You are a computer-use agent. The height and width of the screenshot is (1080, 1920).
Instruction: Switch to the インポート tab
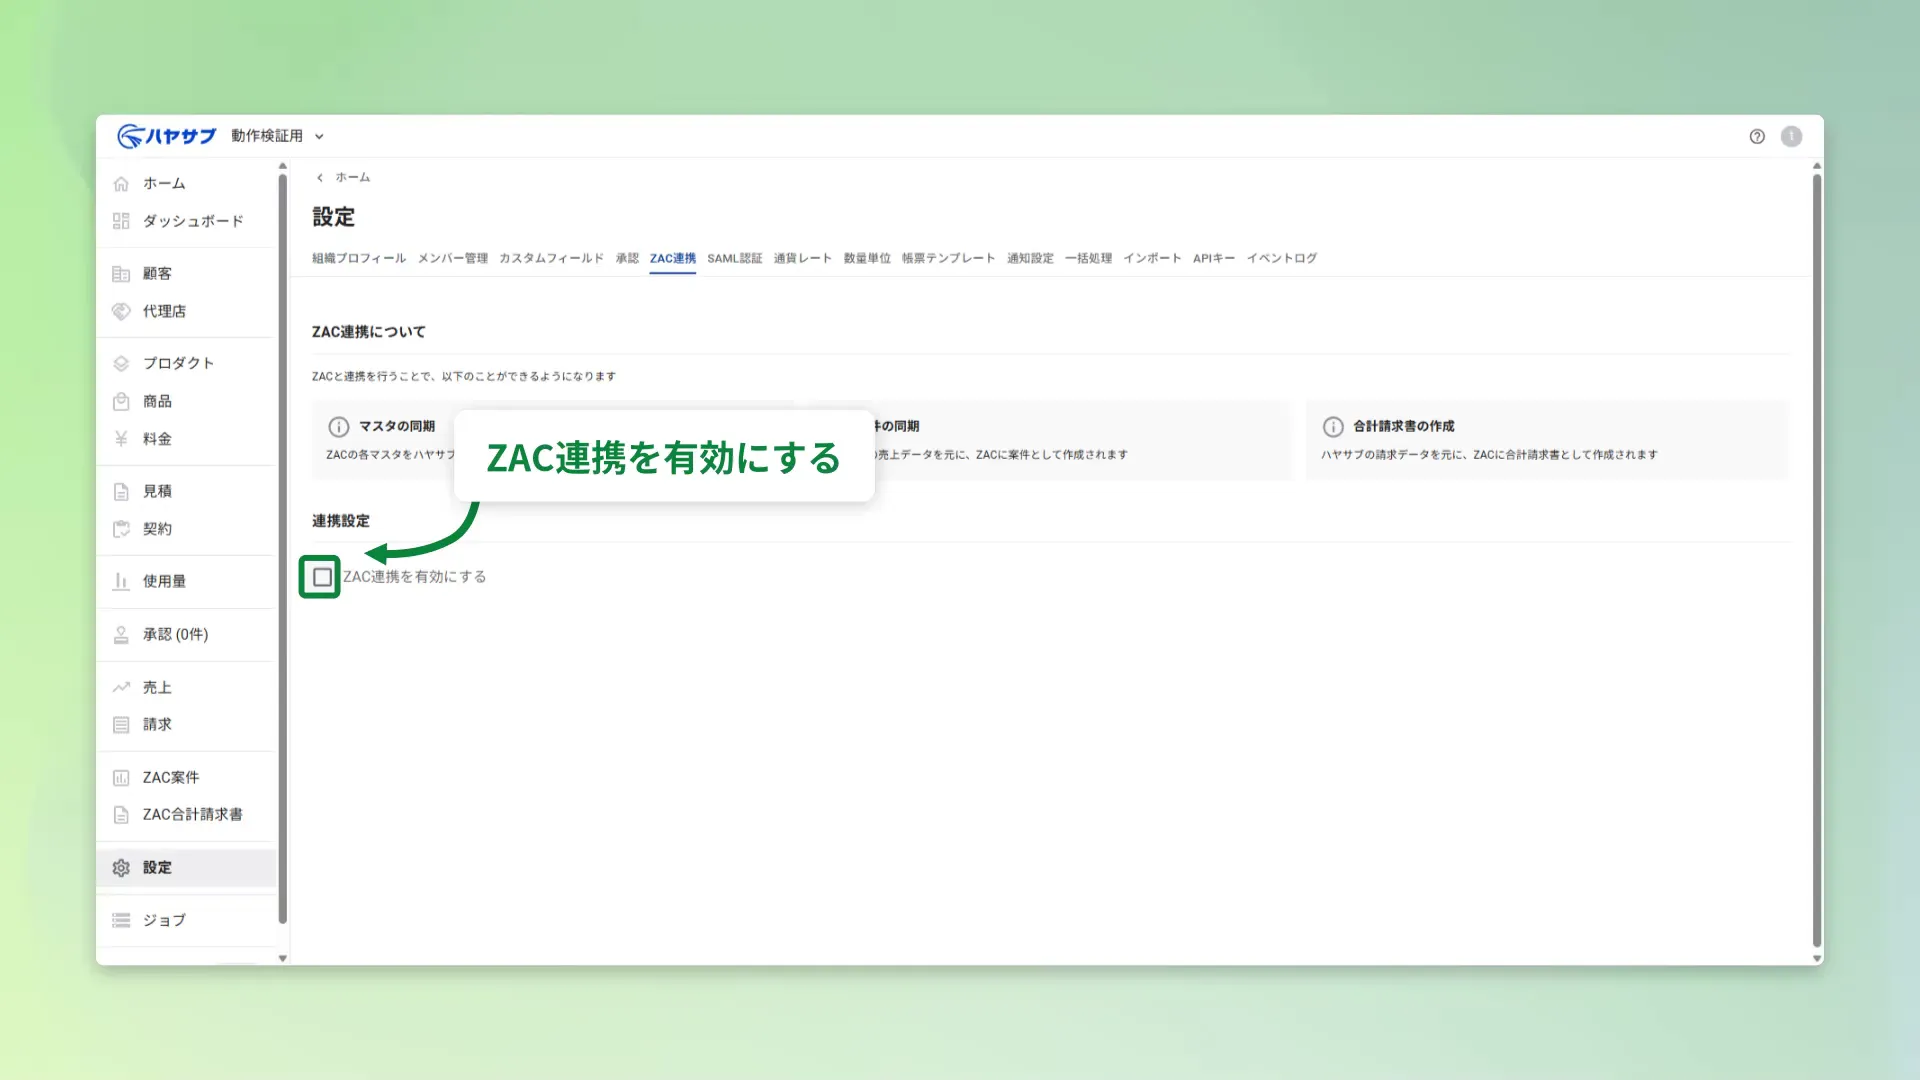[1153, 258]
